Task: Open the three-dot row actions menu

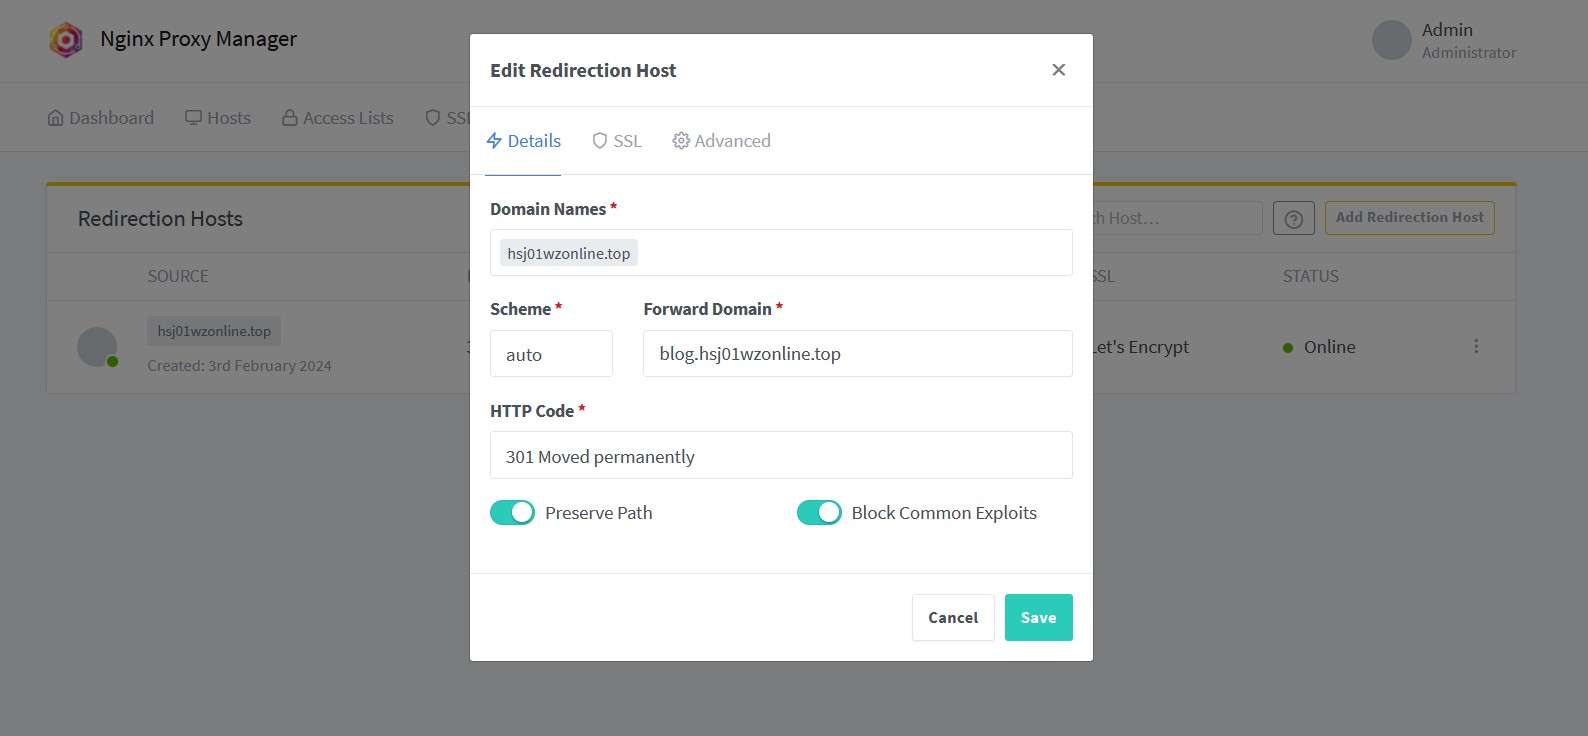Action: point(1476,346)
